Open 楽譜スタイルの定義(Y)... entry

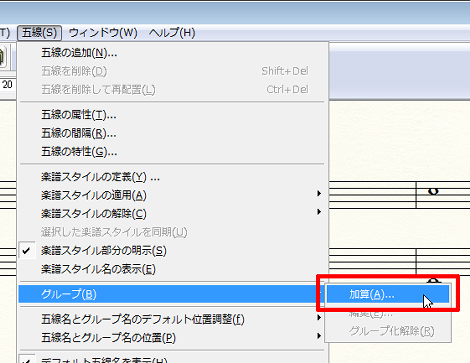pyautogui.click(x=173, y=177)
